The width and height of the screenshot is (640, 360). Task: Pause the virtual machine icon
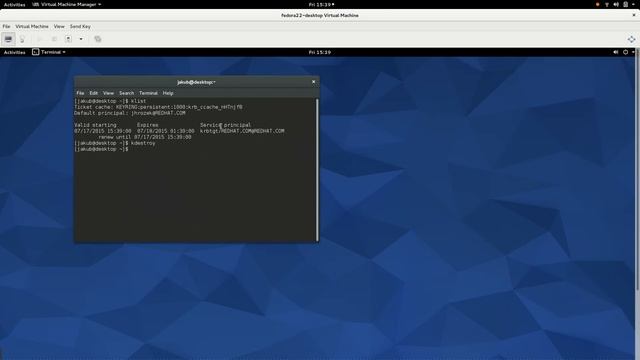[x=54, y=39]
